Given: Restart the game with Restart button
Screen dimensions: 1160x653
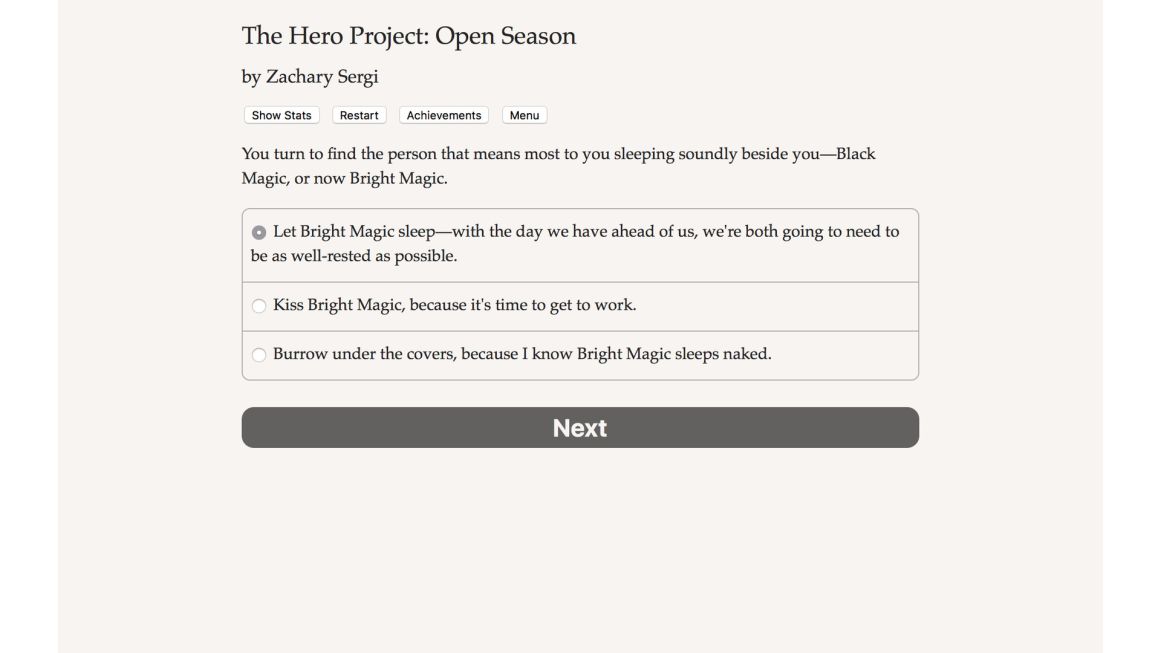Looking at the screenshot, I should (x=359, y=115).
